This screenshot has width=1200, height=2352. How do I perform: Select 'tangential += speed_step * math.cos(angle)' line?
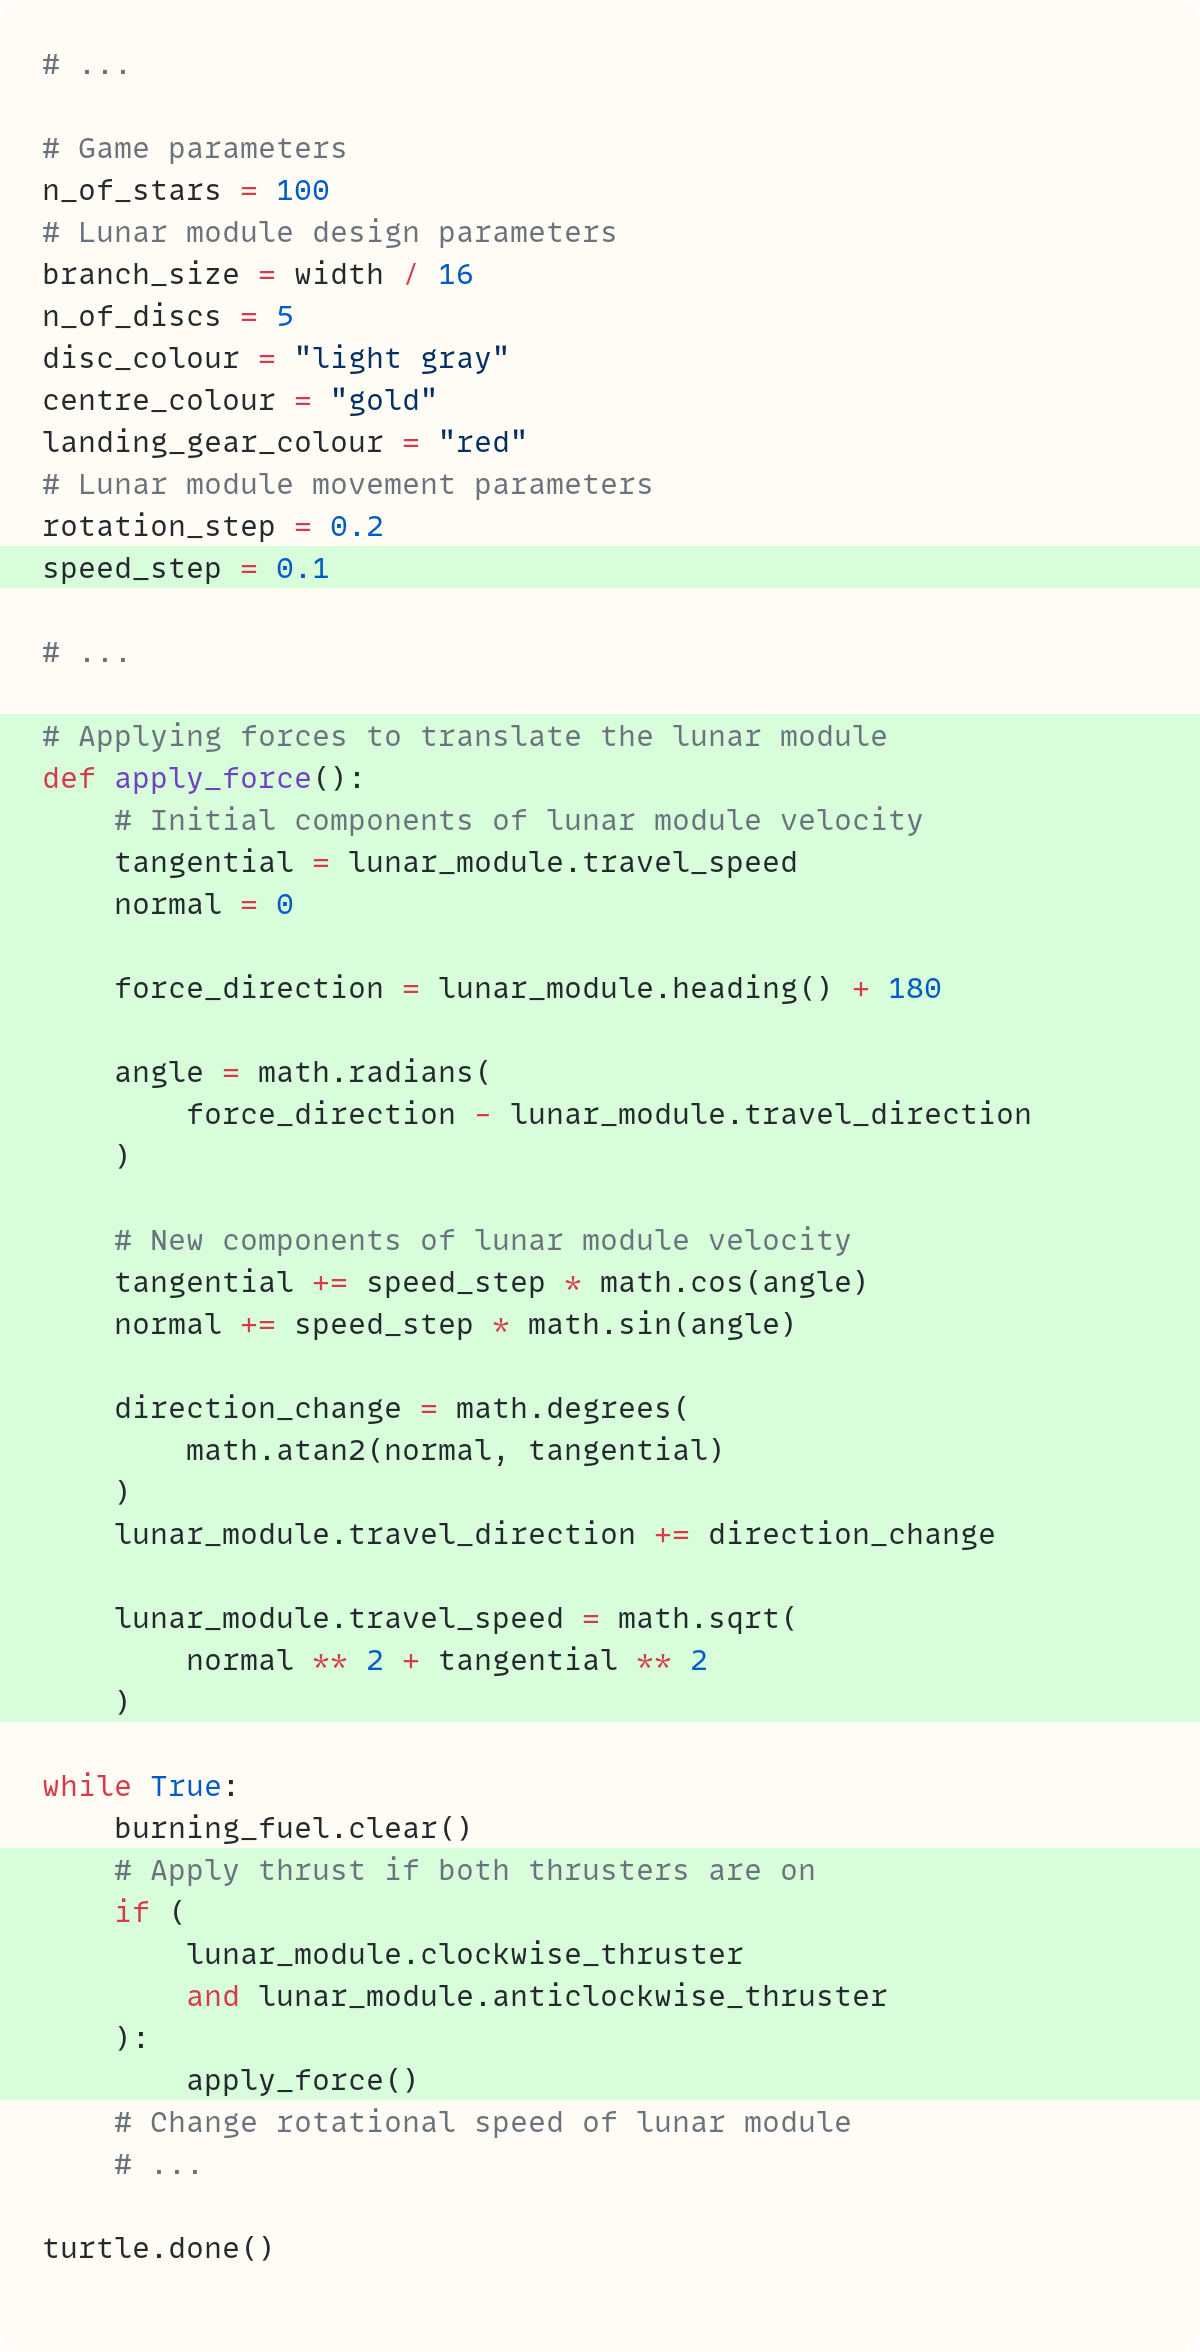[x=491, y=1283]
